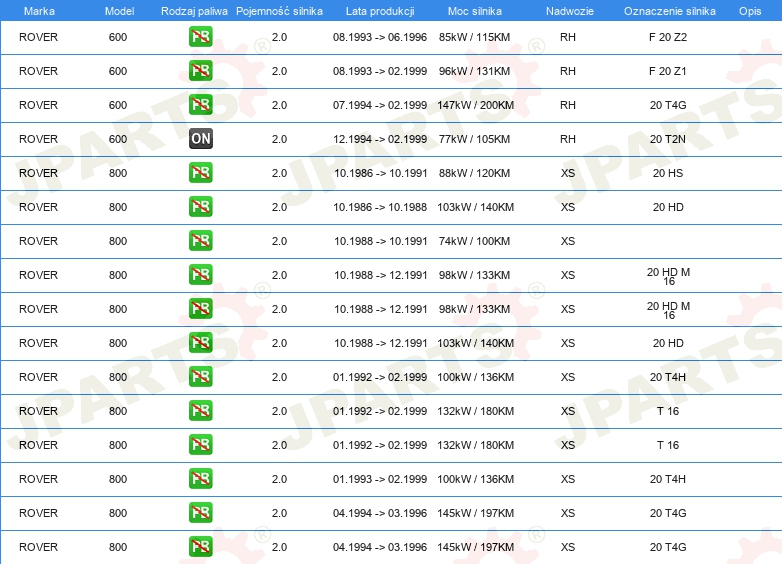This screenshot has width=782, height=564.
Task: Click engine code 20 HS
Action: click(668, 173)
